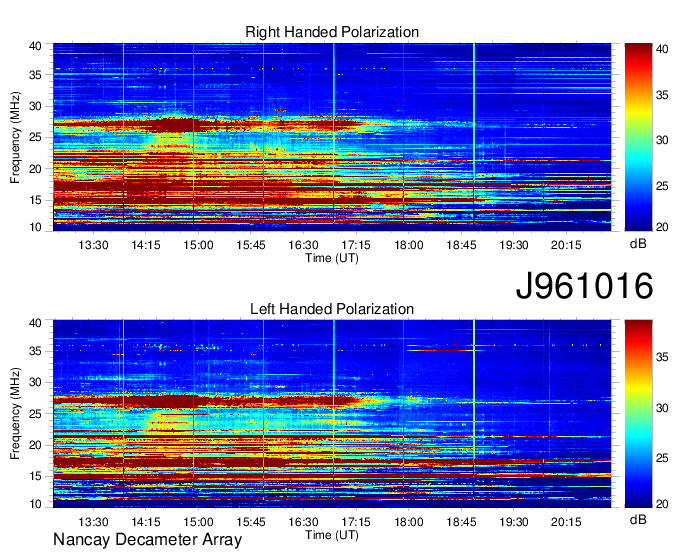
Task: Click the 13:30 time tick of left-handed plot
Action: coord(93,522)
